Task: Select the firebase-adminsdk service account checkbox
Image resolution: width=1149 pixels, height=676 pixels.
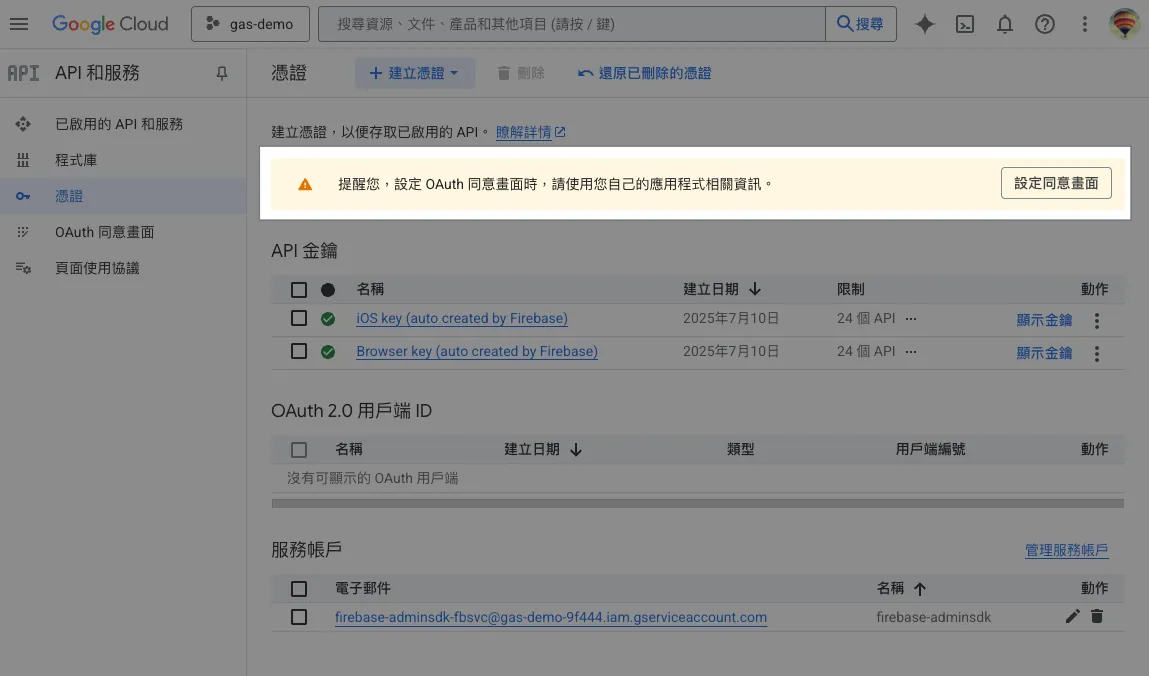Action: pos(299,617)
